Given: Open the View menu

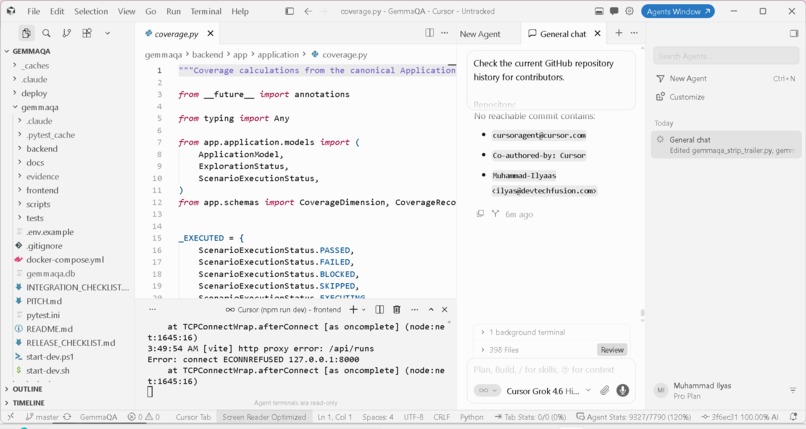Looking at the screenshot, I should [x=126, y=11].
